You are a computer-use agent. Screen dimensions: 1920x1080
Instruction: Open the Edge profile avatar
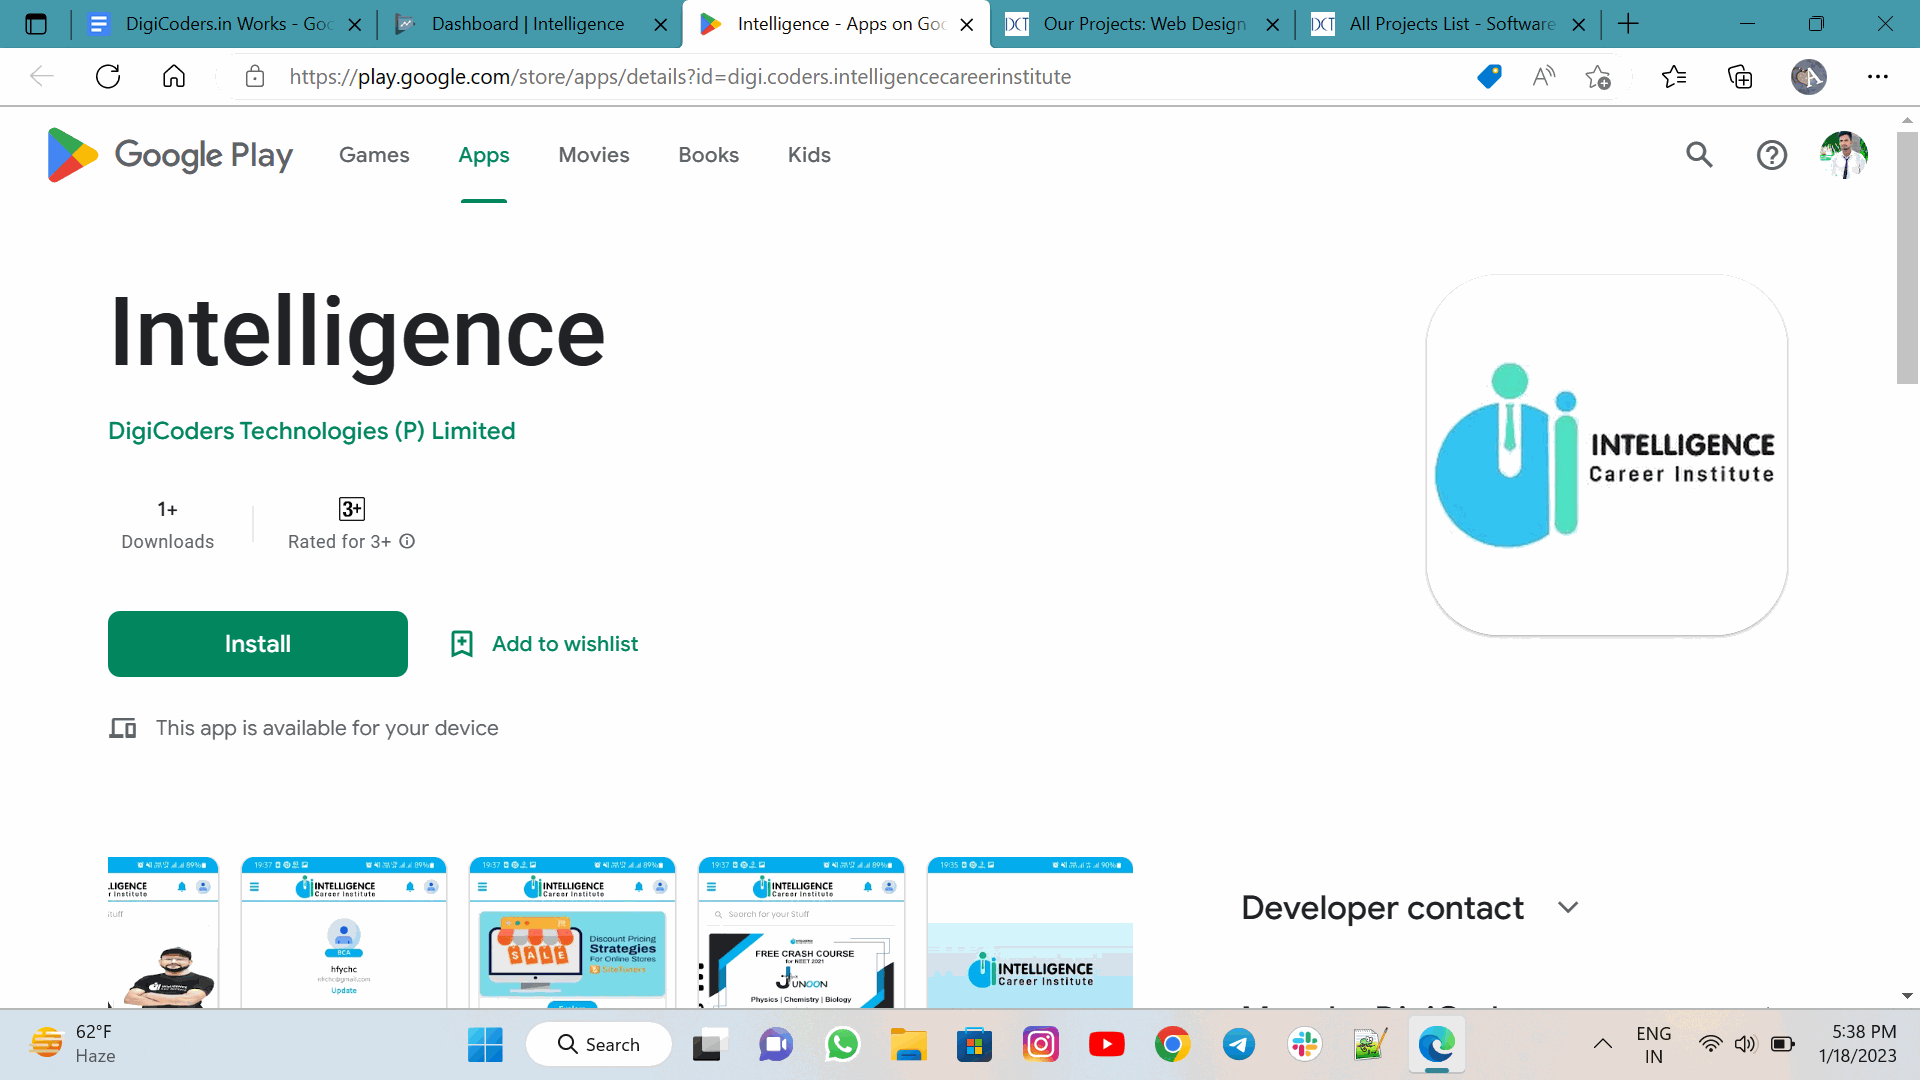point(1808,77)
